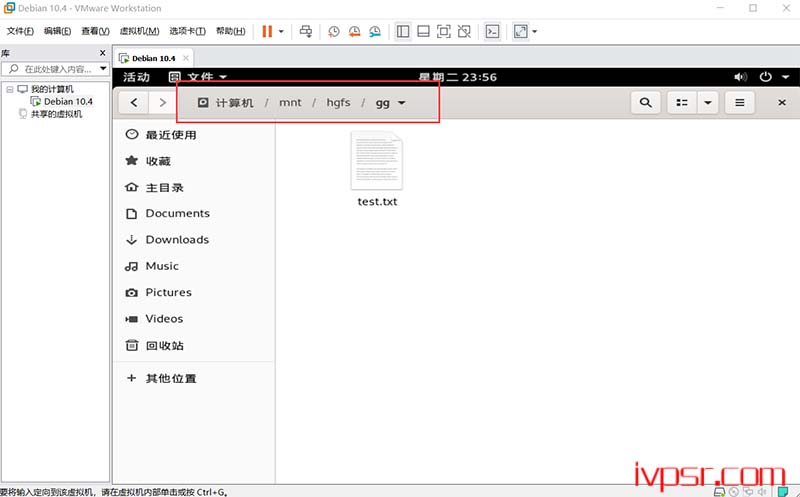
Task: Open the snapshot manager
Action: [374, 32]
